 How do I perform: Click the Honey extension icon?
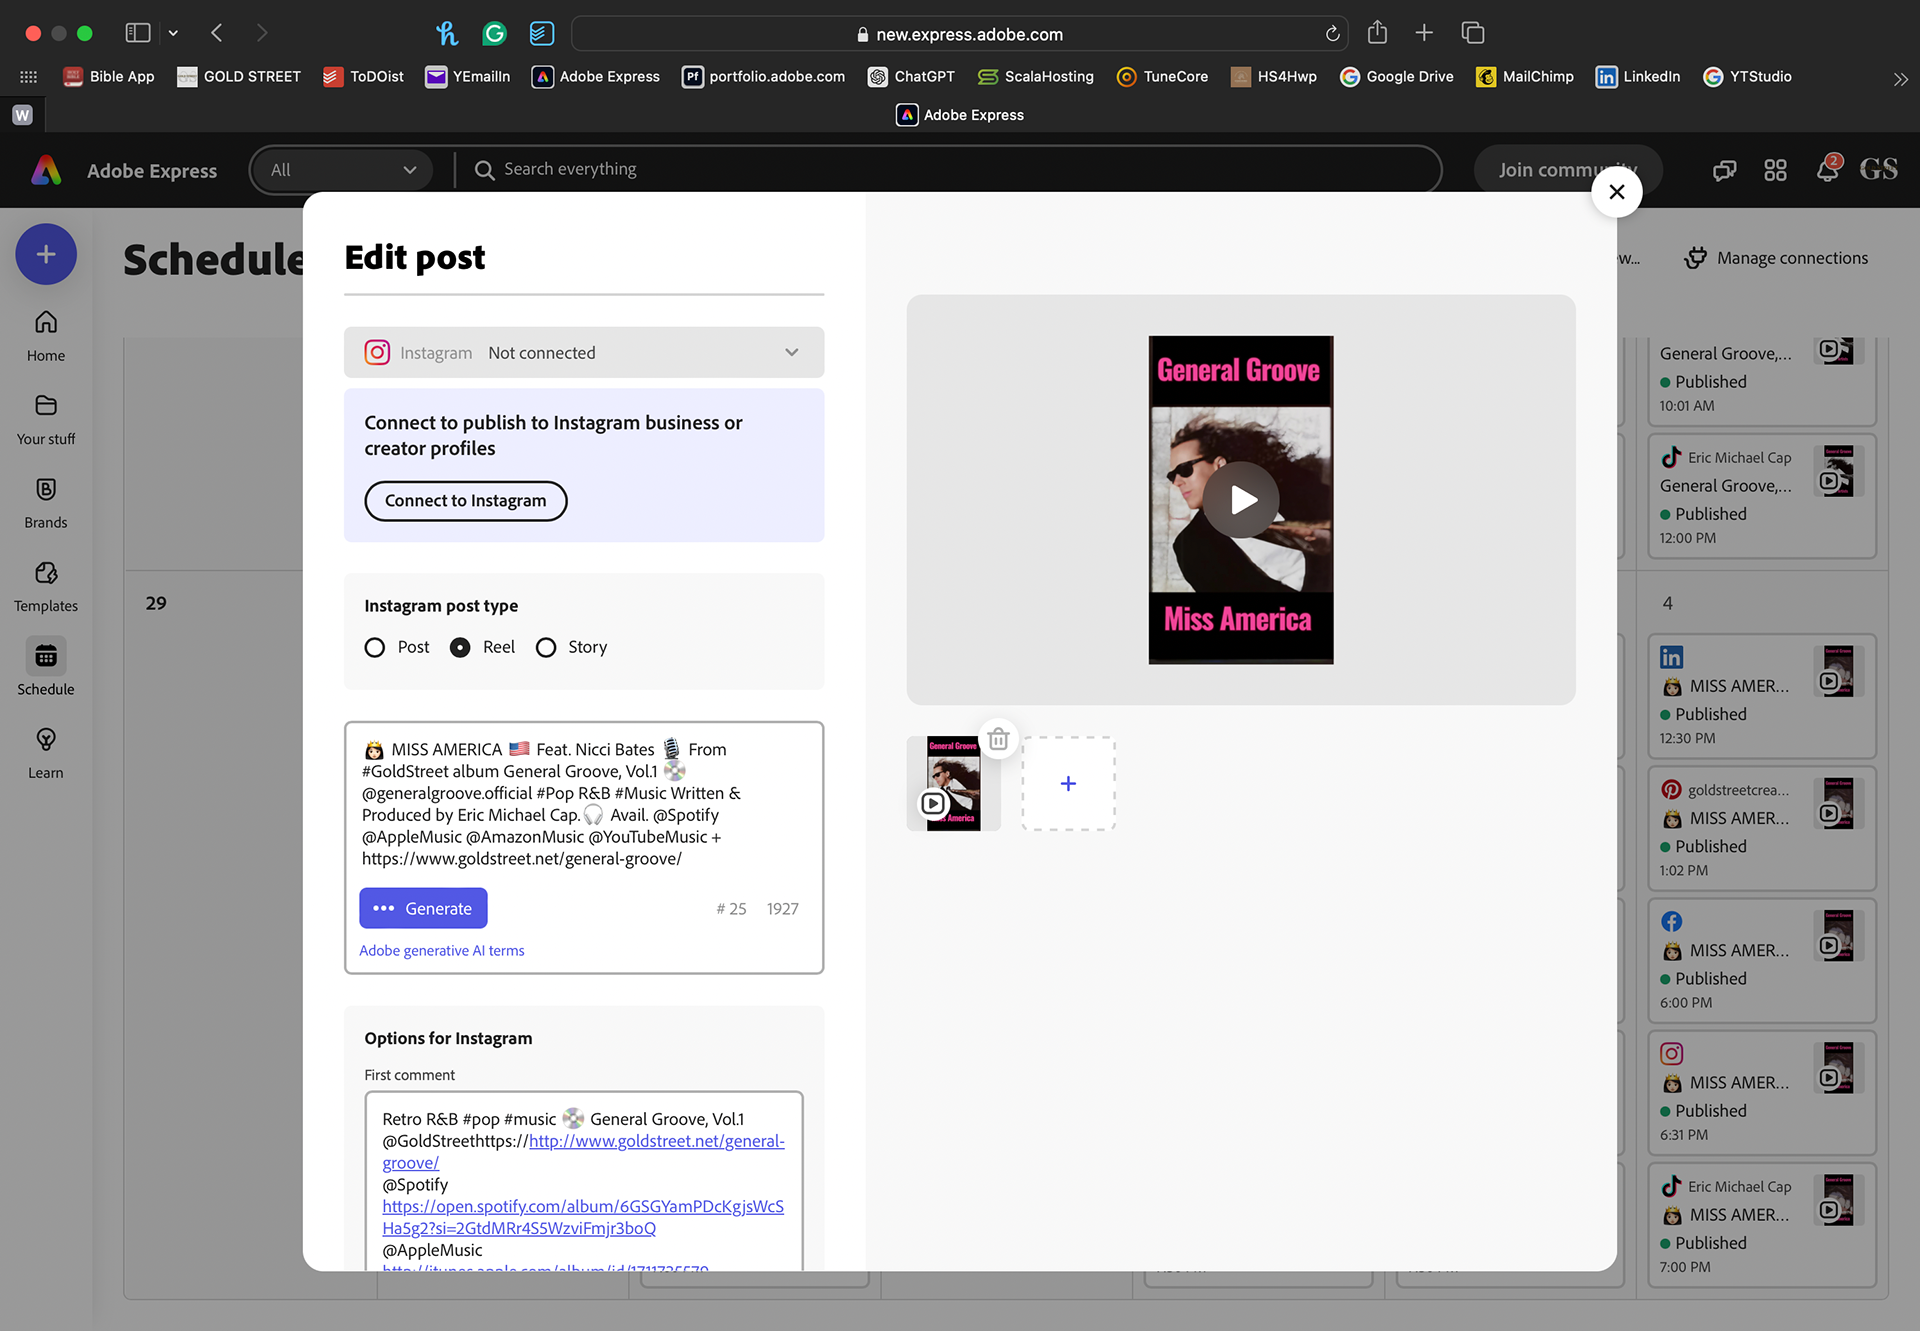(x=446, y=33)
